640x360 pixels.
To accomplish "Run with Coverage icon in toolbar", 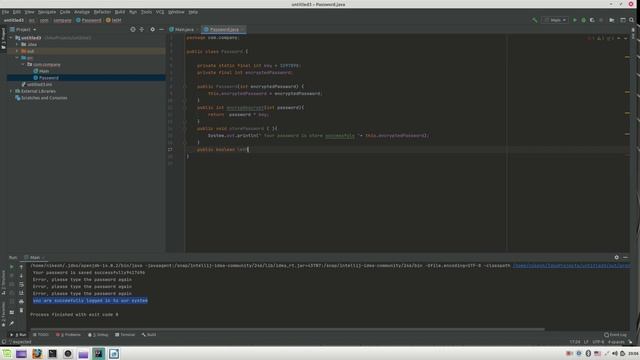I will tap(592, 20).
